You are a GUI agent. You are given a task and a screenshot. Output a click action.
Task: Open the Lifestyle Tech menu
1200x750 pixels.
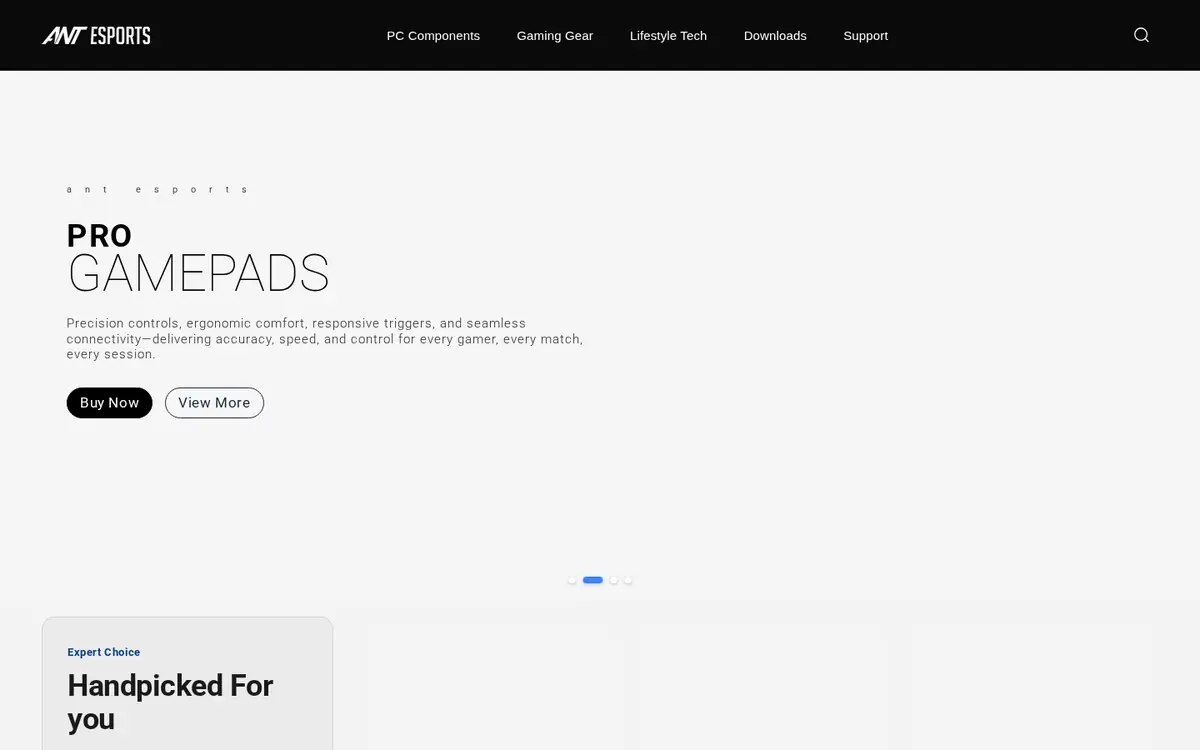point(668,35)
